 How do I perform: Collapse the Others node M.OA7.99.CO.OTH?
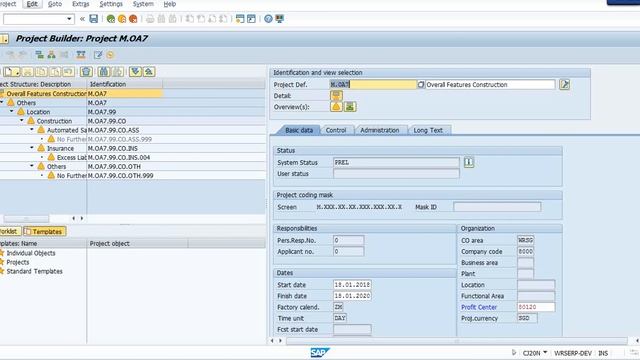(x=32, y=166)
